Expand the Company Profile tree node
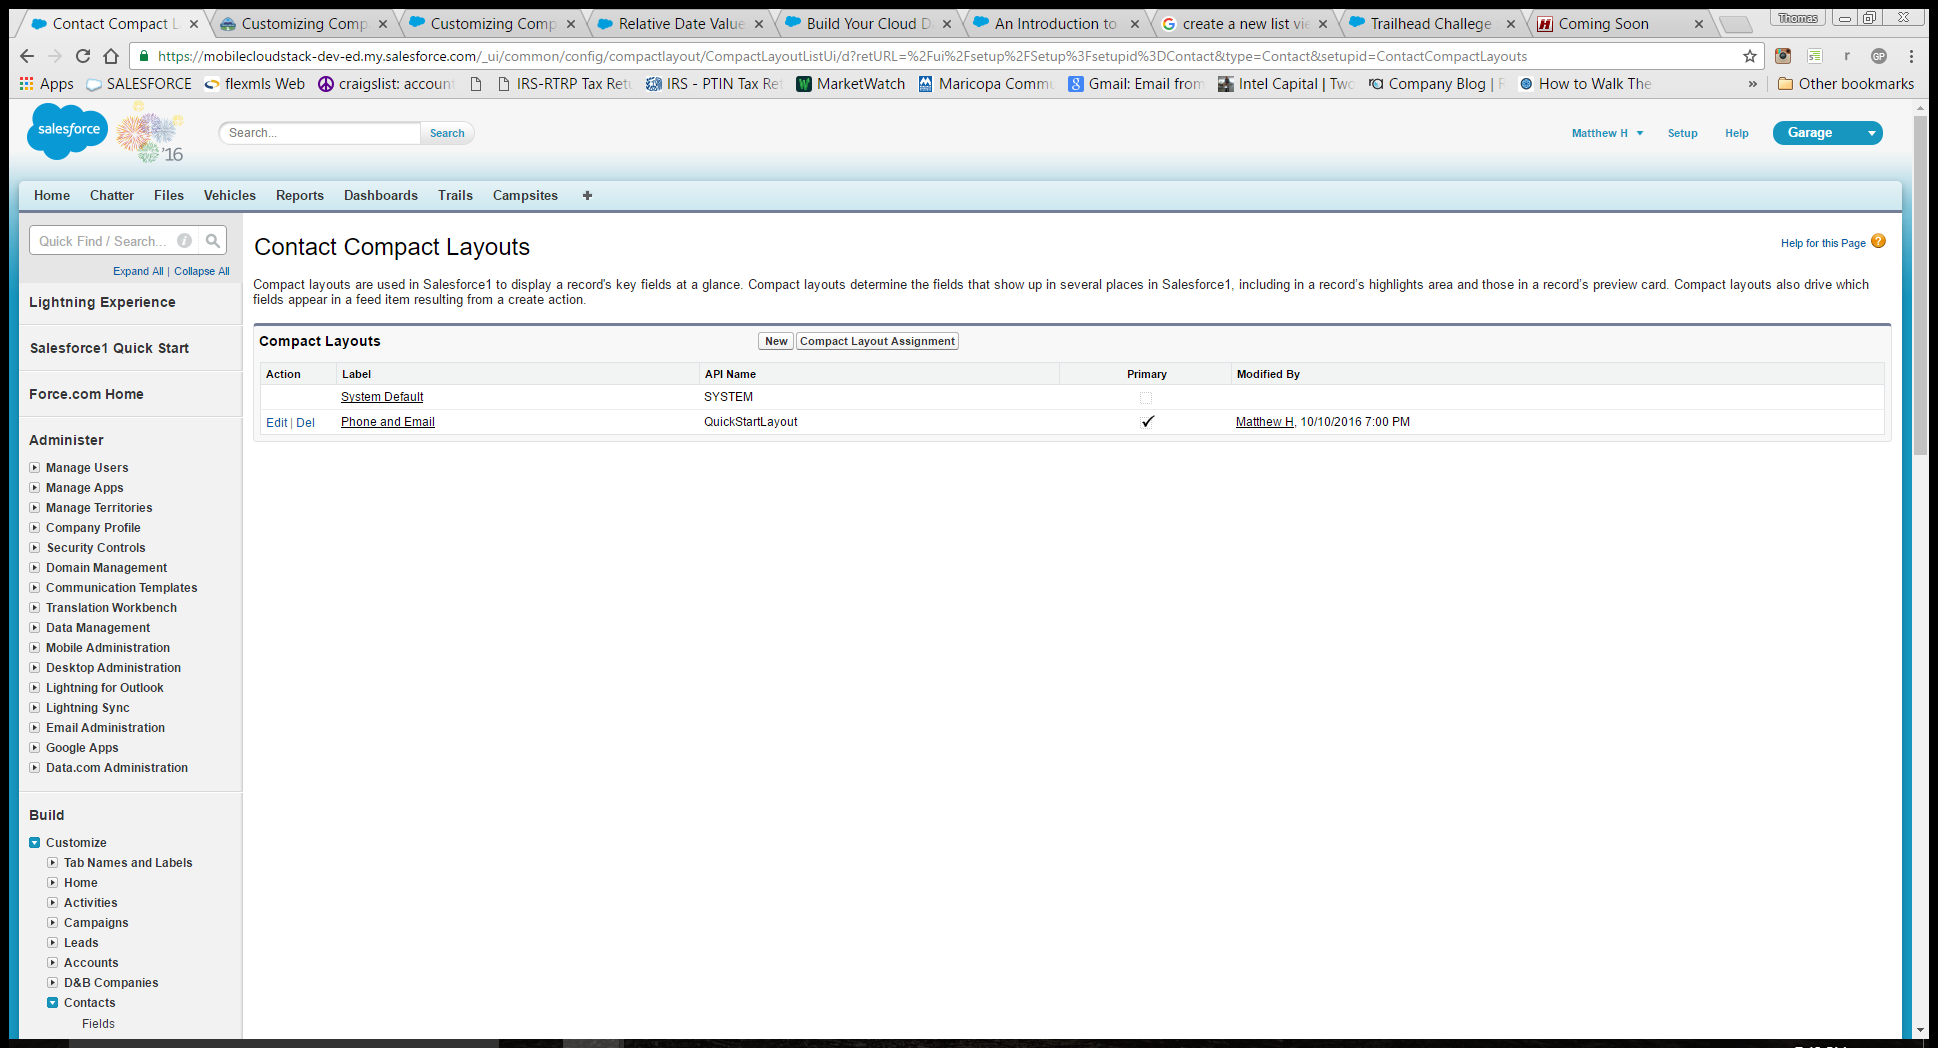Viewport: 1938px width, 1048px height. [x=35, y=528]
